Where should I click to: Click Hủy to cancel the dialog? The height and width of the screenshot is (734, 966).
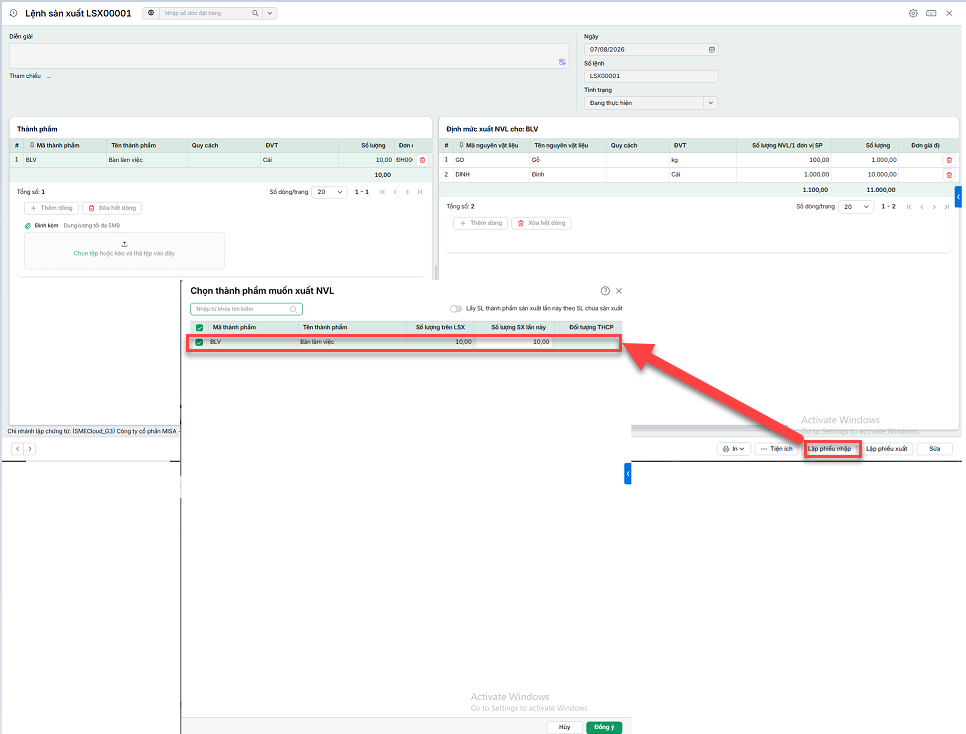point(564,727)
